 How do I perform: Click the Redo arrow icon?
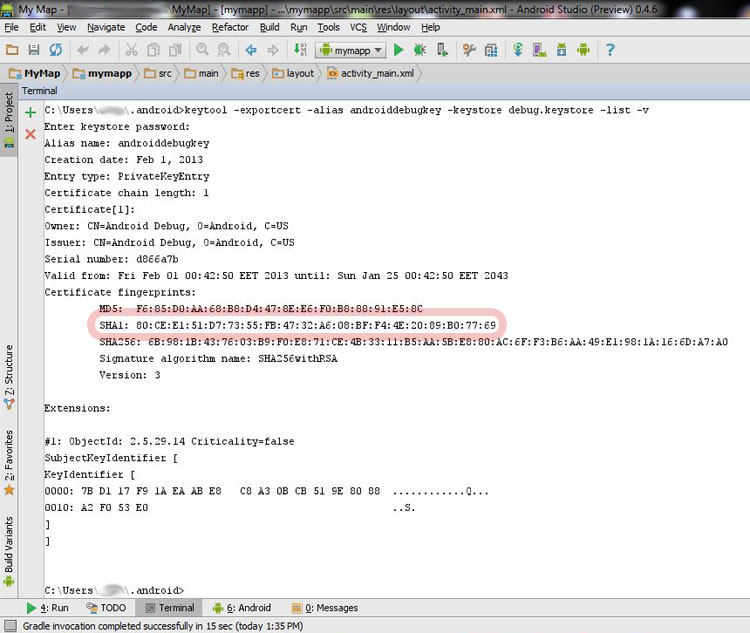coord(104,50)
